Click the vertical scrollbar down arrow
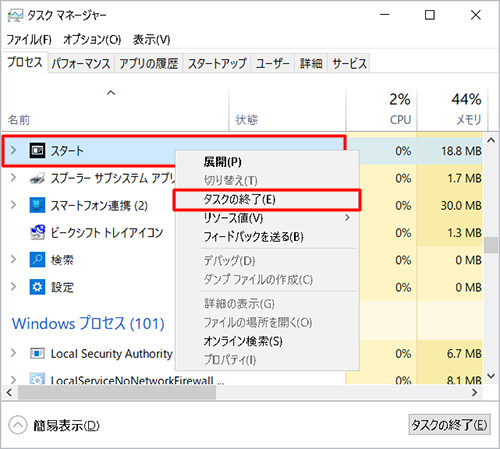The width and height of the screenshot is (500, 449). [491, 376]
